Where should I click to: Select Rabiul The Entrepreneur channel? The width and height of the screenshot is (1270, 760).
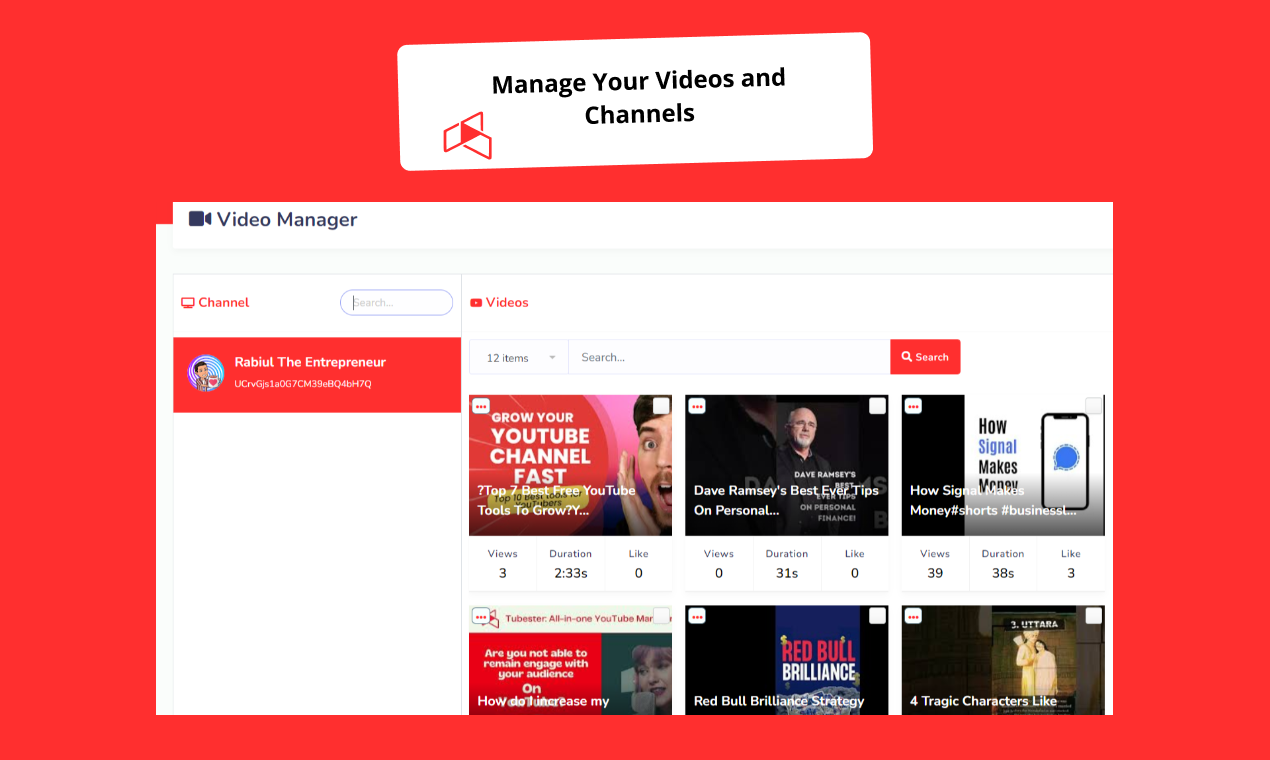[317, 374]
